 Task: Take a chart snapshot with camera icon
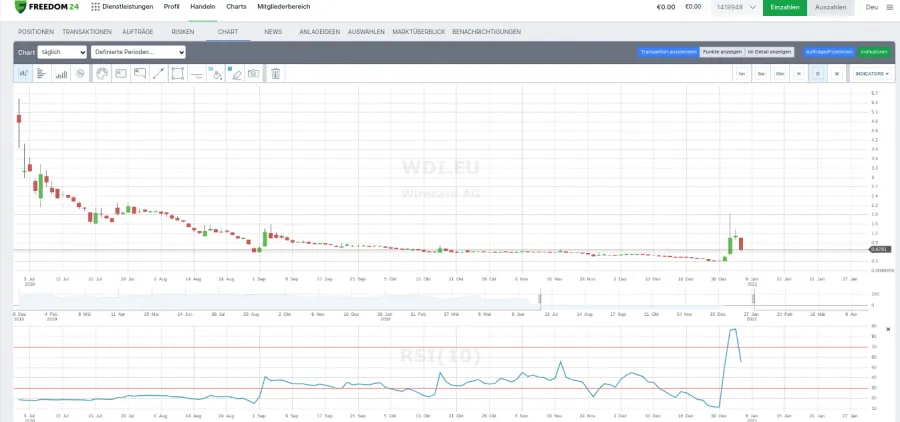(254, 73)
